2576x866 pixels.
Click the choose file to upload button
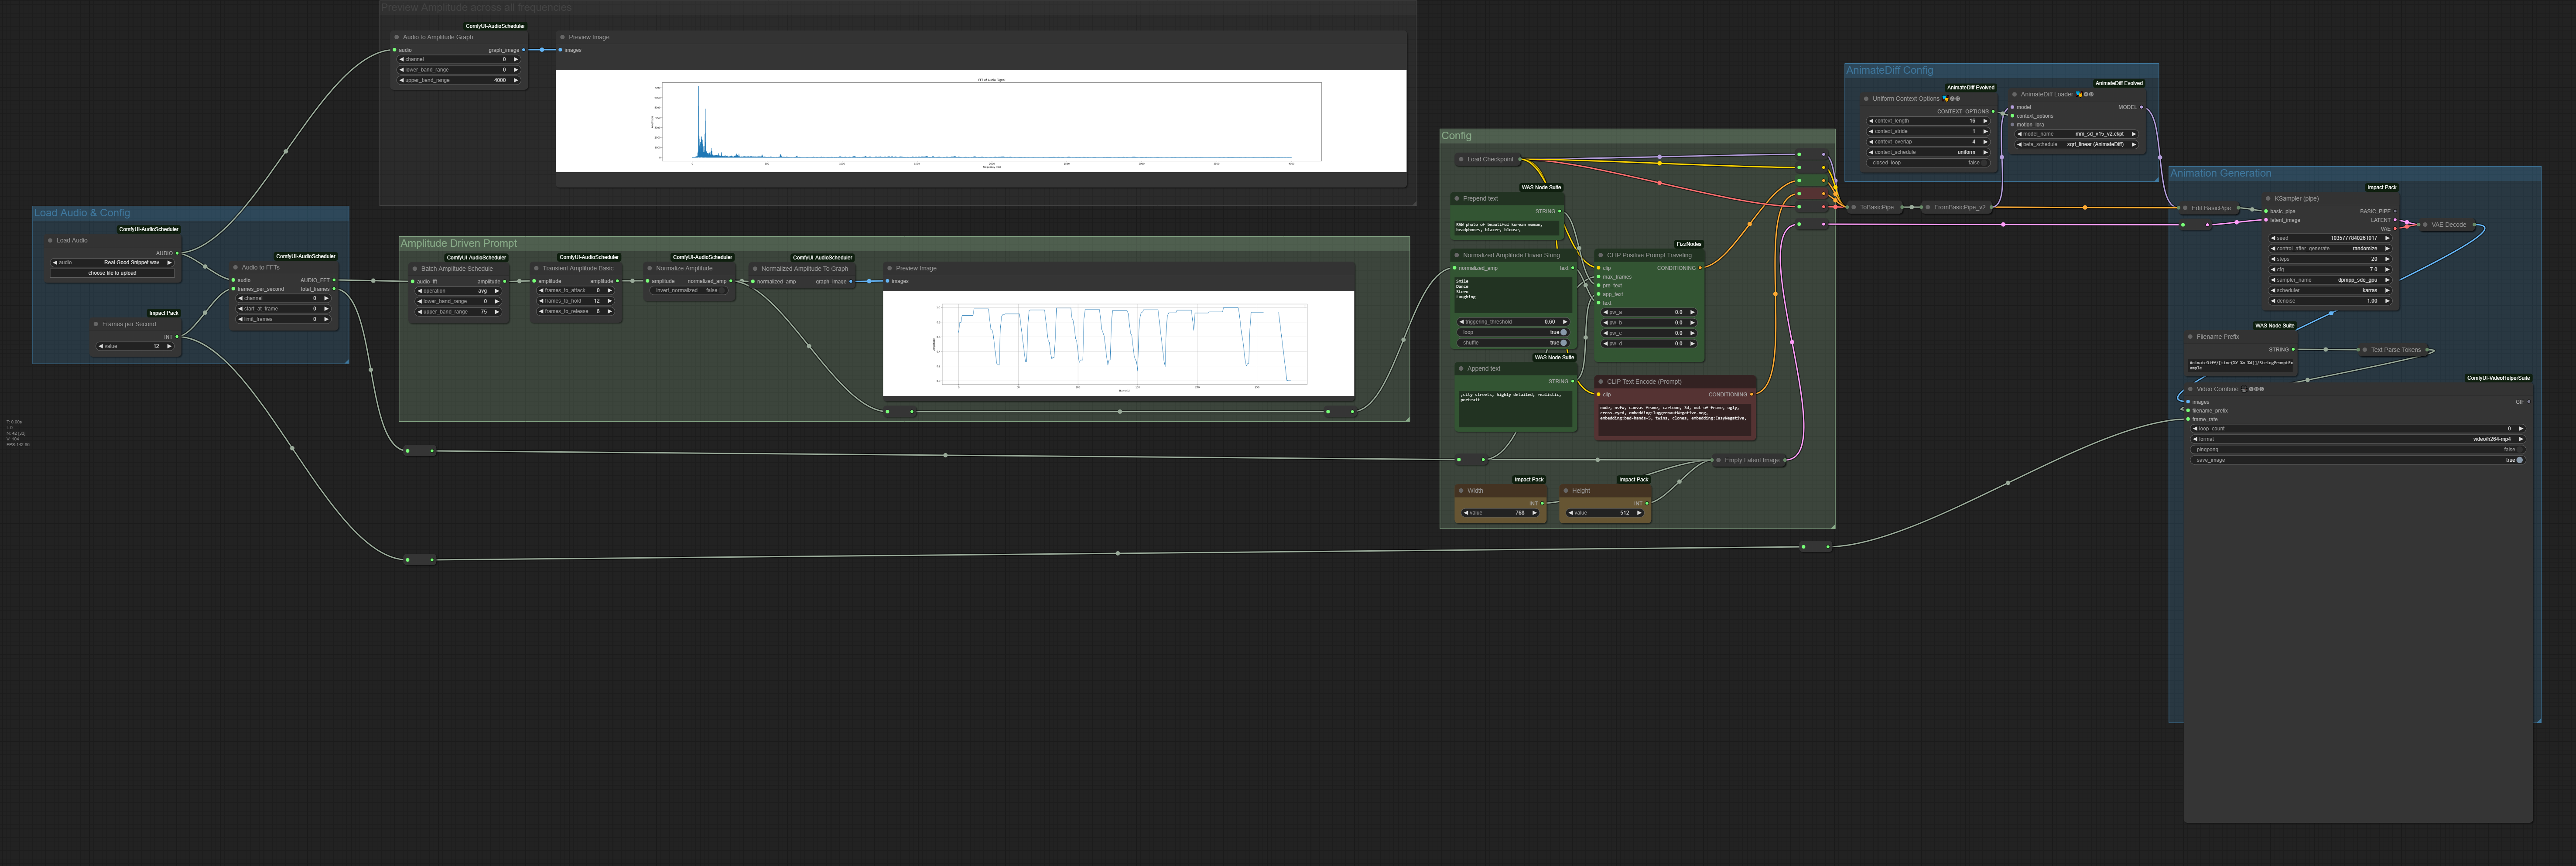(x=112, y=273)
